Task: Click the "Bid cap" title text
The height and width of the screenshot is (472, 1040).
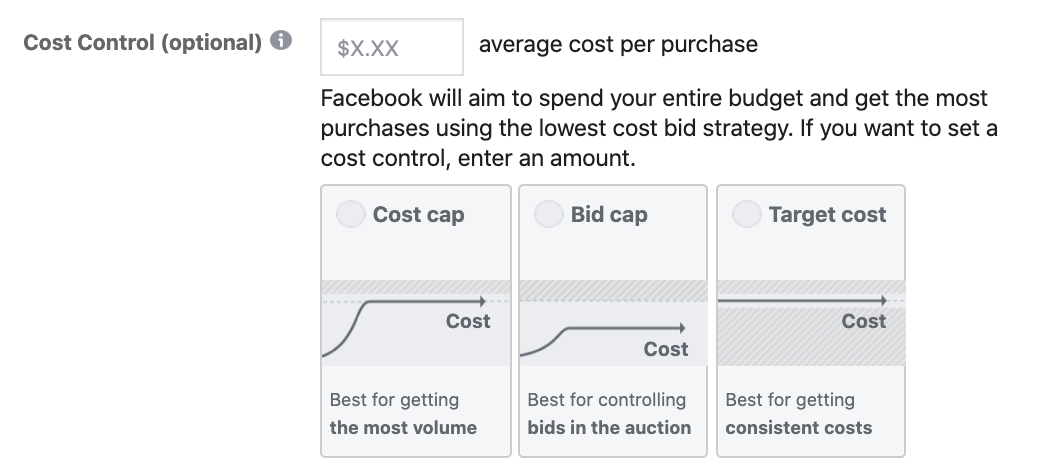Action: [x=609, y=214]
